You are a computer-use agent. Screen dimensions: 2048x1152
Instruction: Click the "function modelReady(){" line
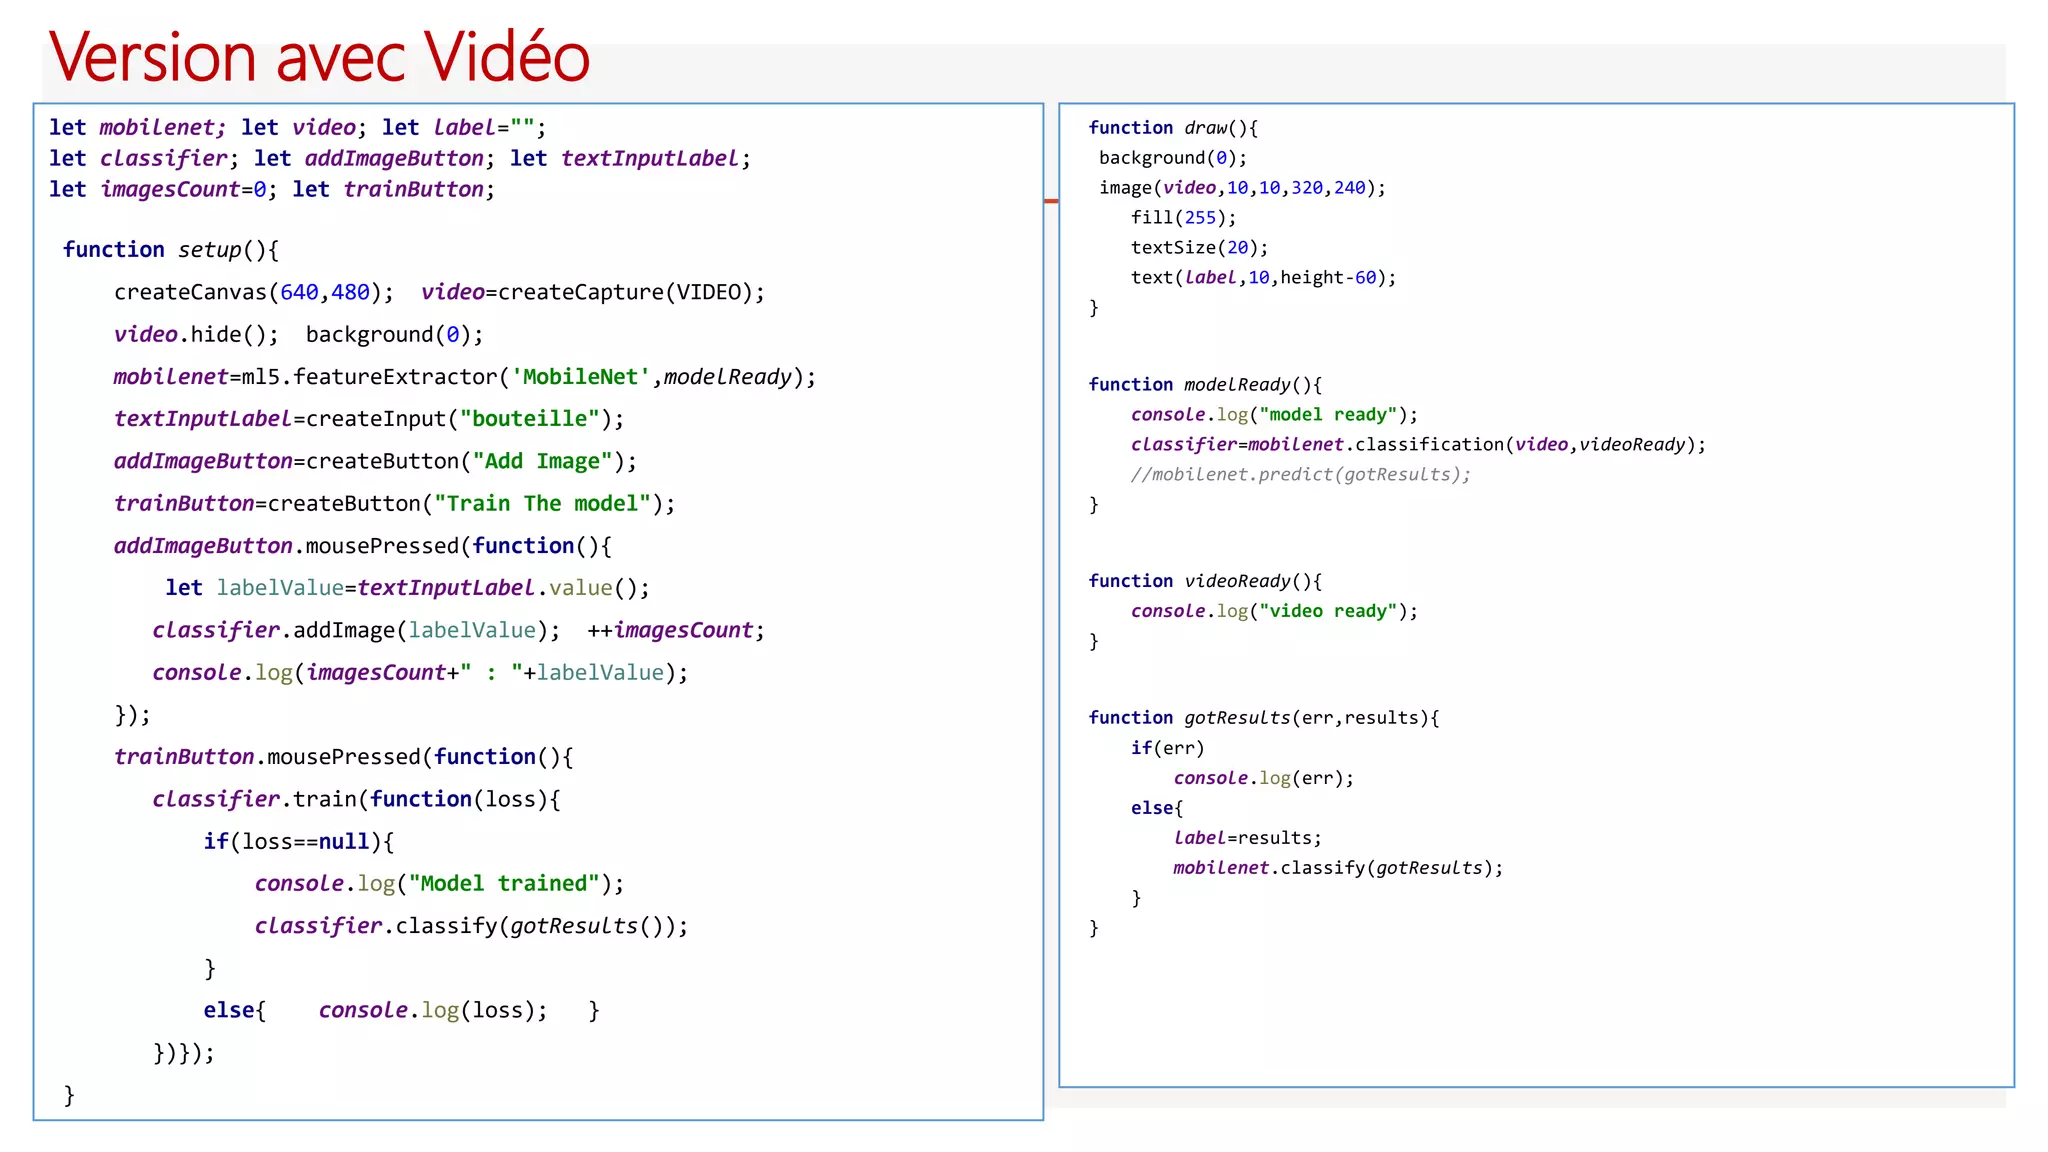pyautogui.click(x=1205, y=385)
